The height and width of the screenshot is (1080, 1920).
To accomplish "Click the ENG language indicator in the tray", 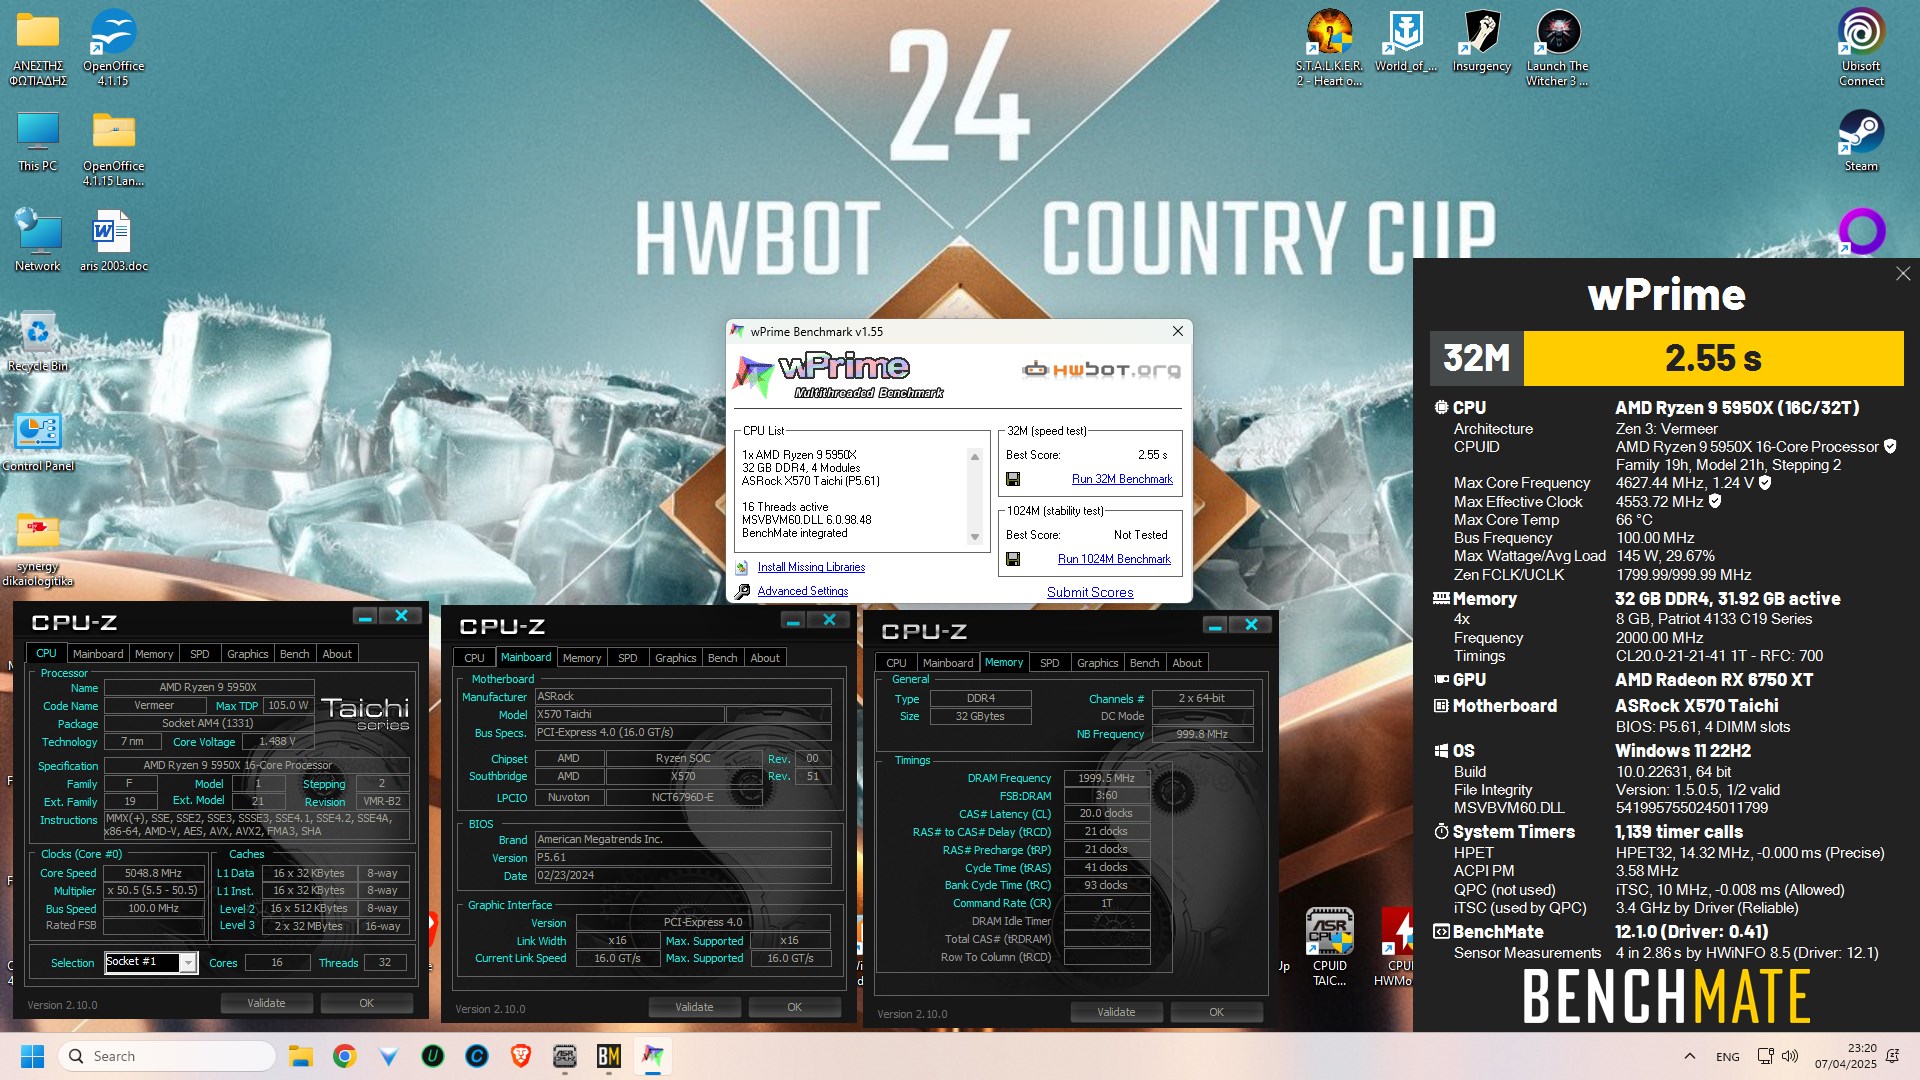I will pyautogui.click(x=1727, y=1056).
